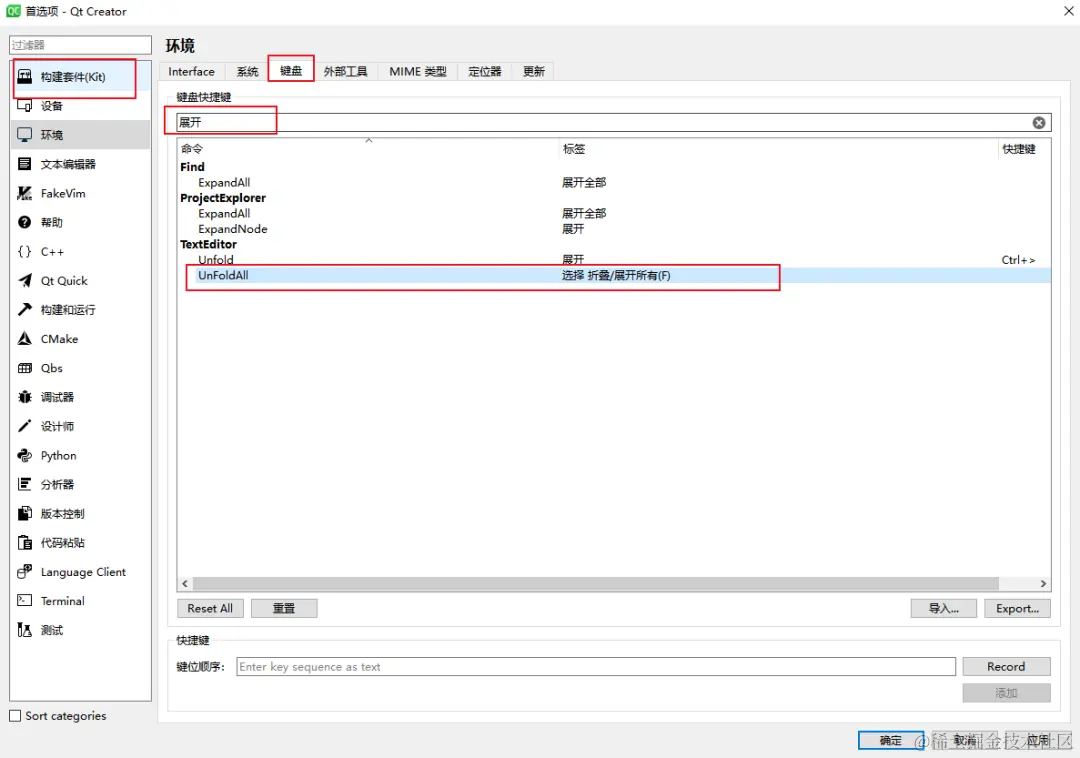Open the 文本编辑器 text editor icon

pyautogui.click(x=25, y=164)
